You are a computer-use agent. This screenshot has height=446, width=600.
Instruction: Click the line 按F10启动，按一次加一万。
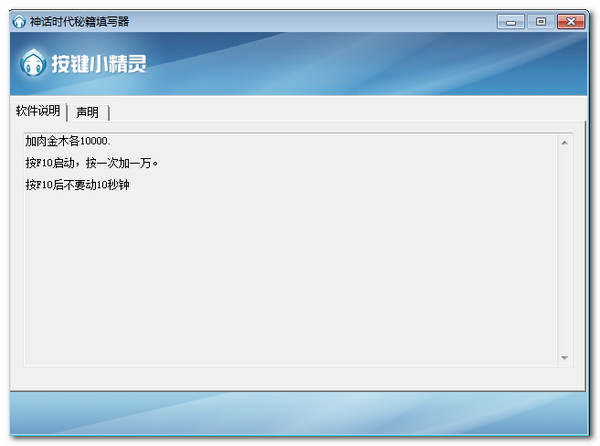91,163
